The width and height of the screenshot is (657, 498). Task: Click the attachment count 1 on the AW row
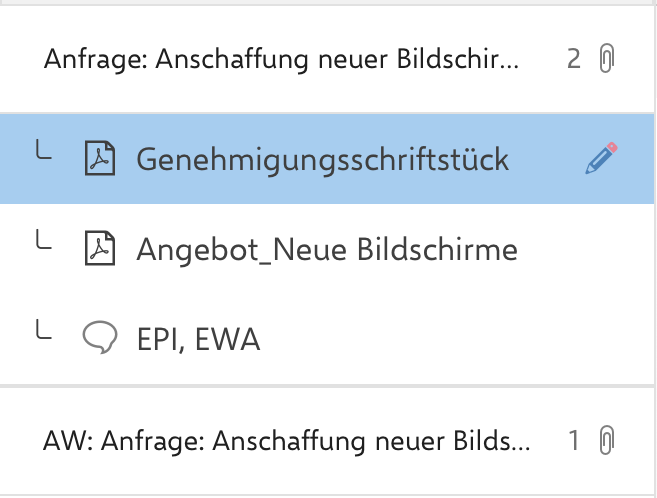[x=573, y=440]
